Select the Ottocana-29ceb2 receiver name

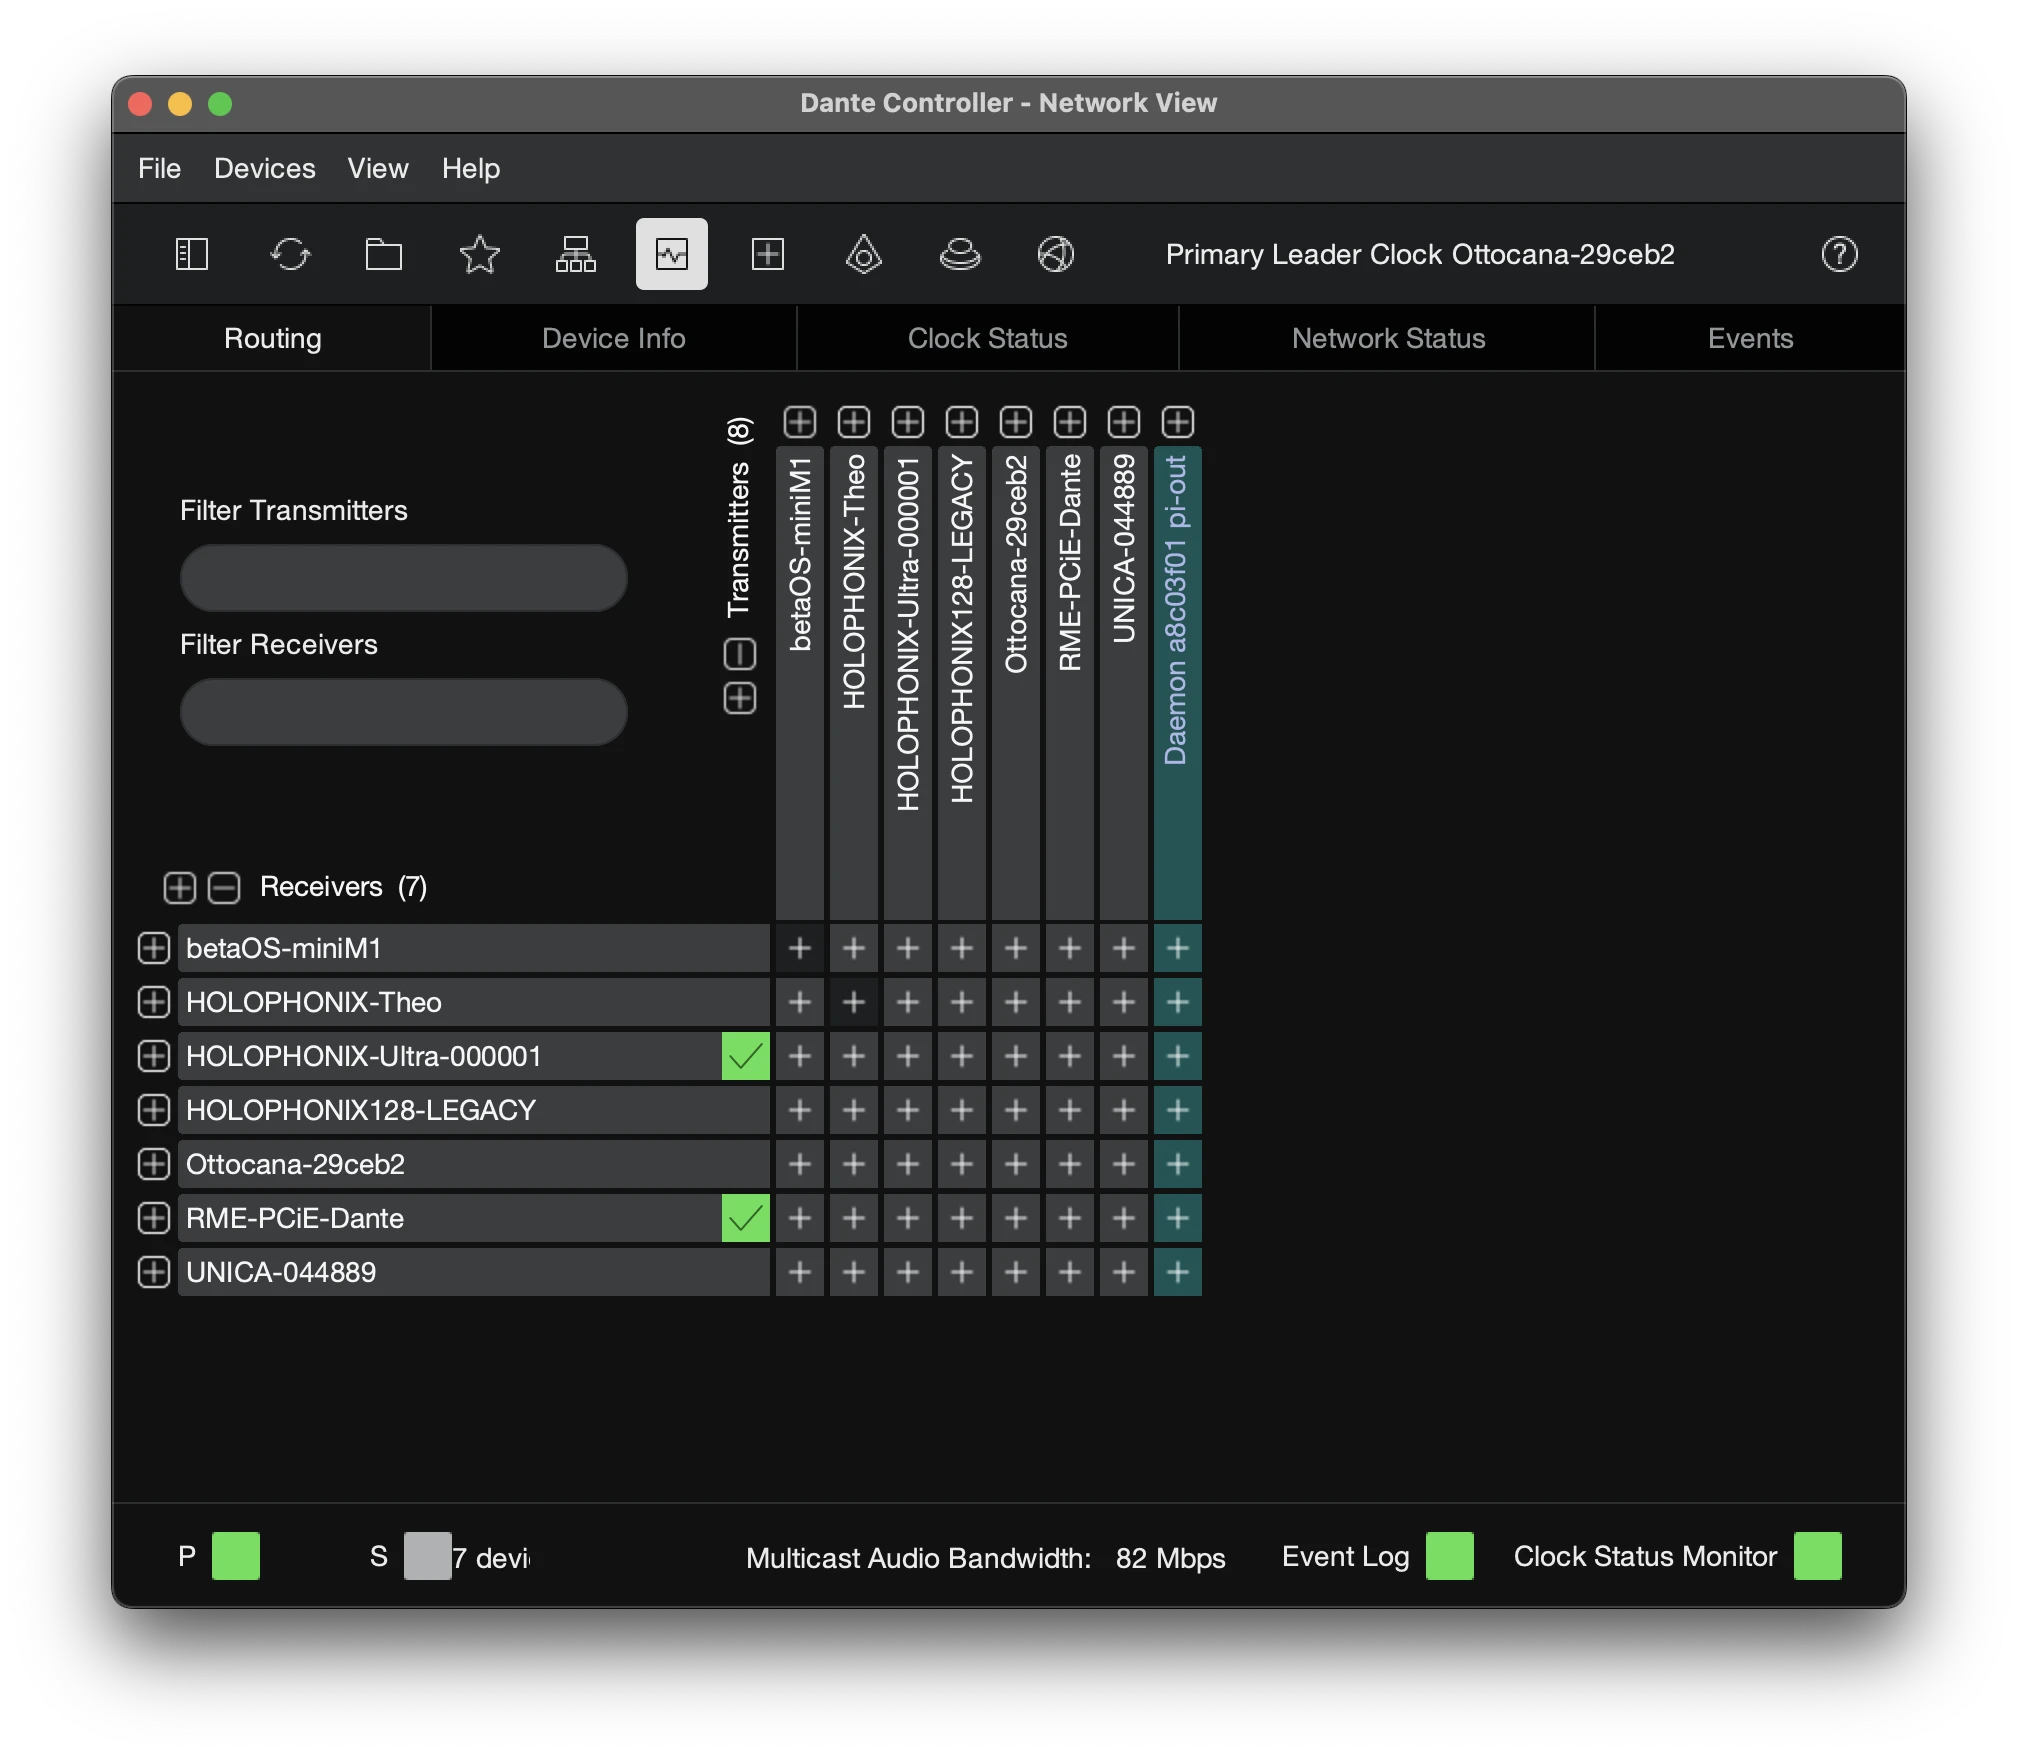[296, 1164]
